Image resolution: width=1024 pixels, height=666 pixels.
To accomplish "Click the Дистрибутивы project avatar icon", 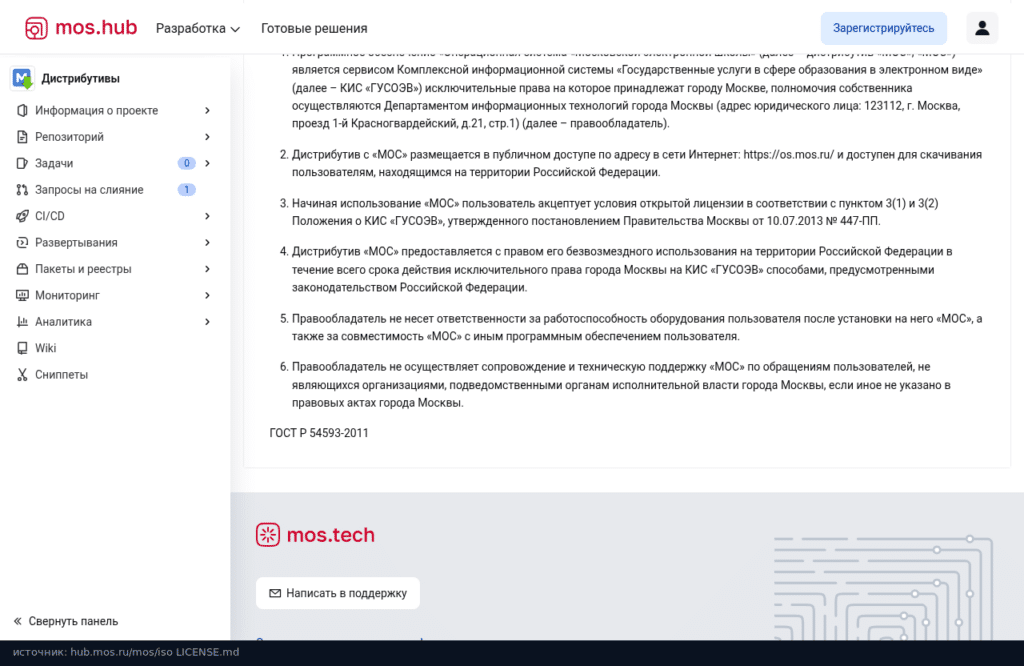I will point(23,78).
